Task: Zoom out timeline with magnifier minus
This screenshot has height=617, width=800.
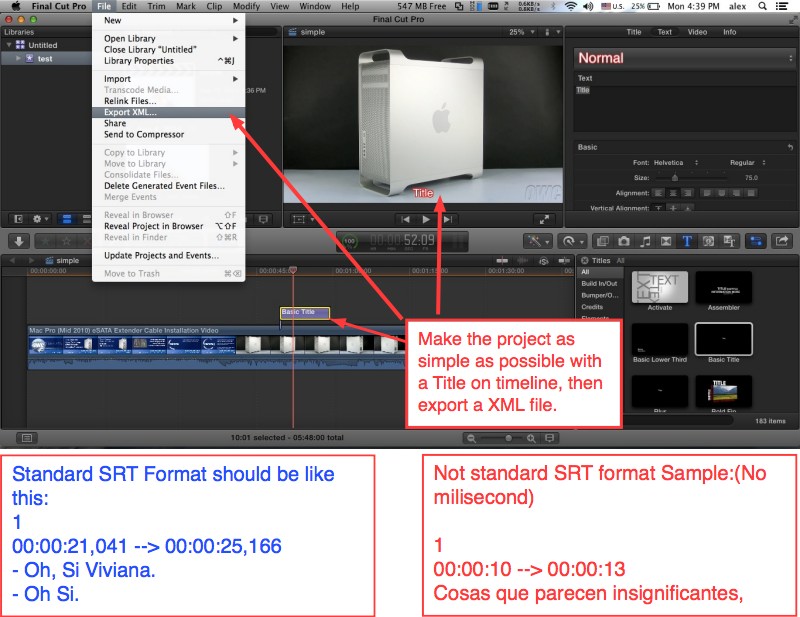Action: click(471, 438)
